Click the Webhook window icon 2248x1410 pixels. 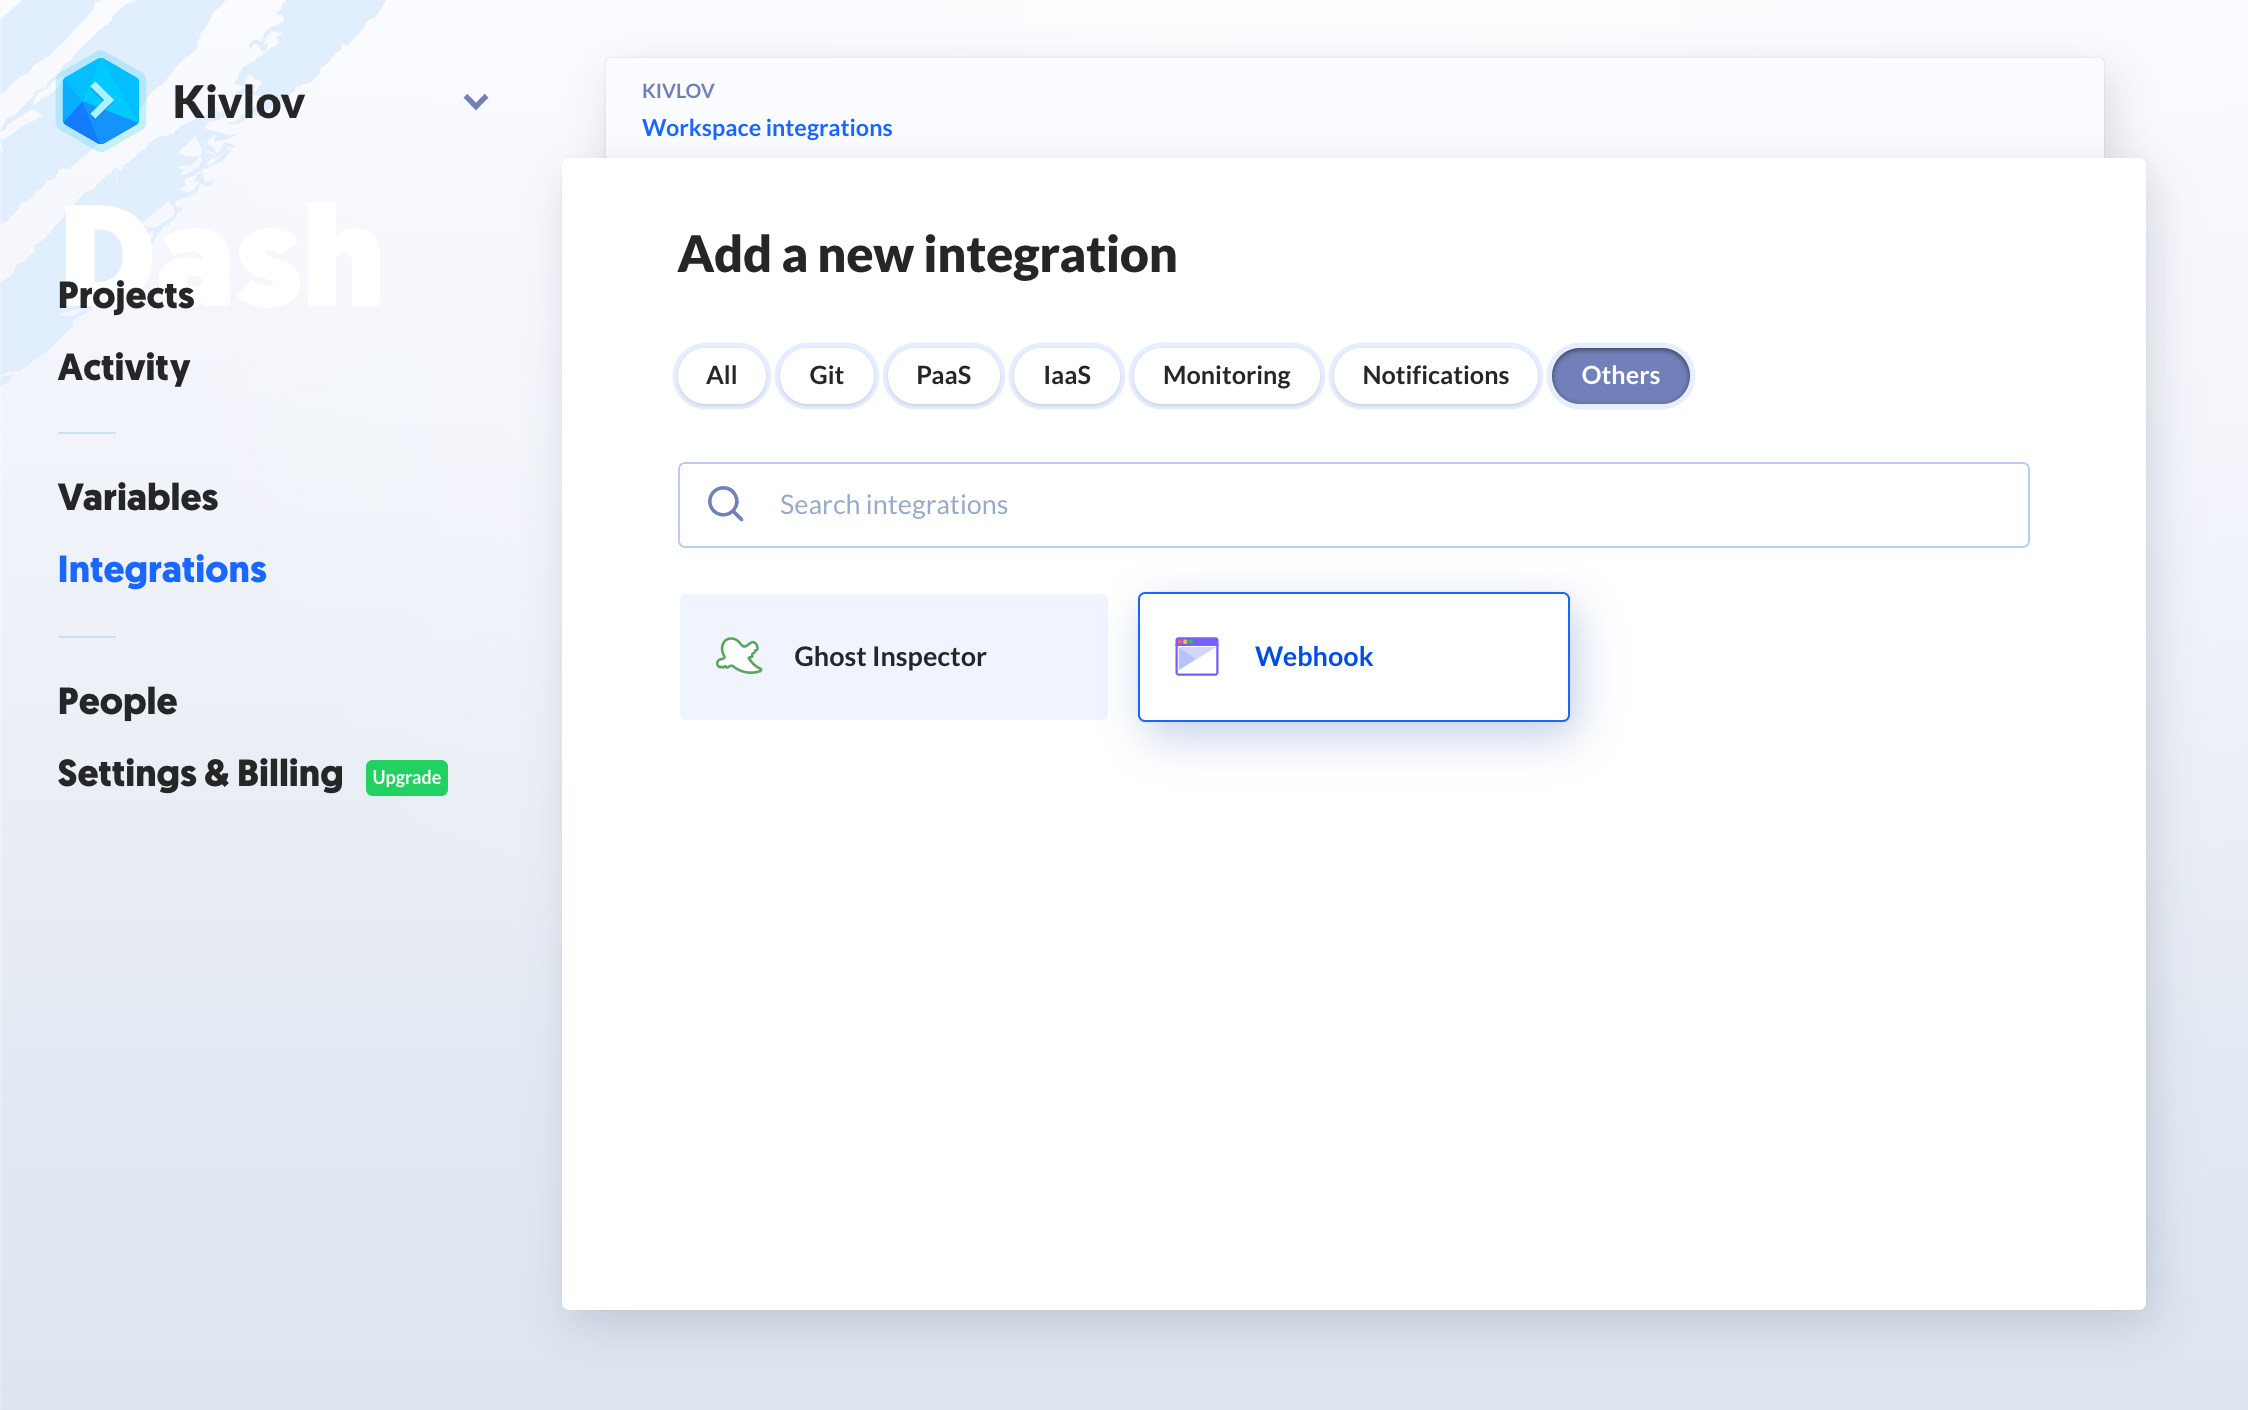point(1196,656)
